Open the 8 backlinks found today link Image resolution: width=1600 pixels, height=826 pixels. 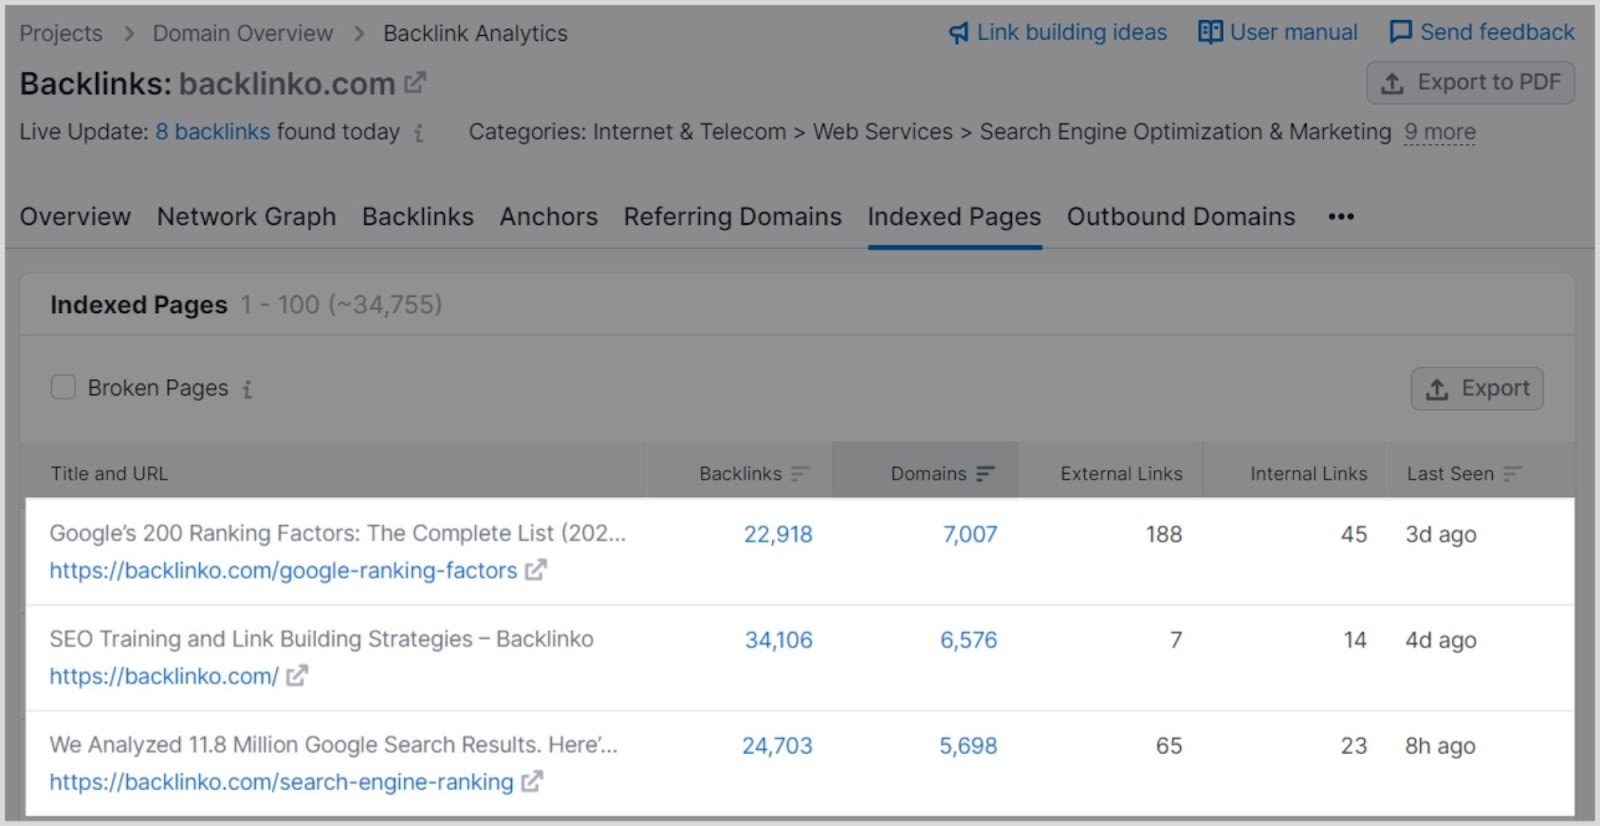[x=212, y=132]
